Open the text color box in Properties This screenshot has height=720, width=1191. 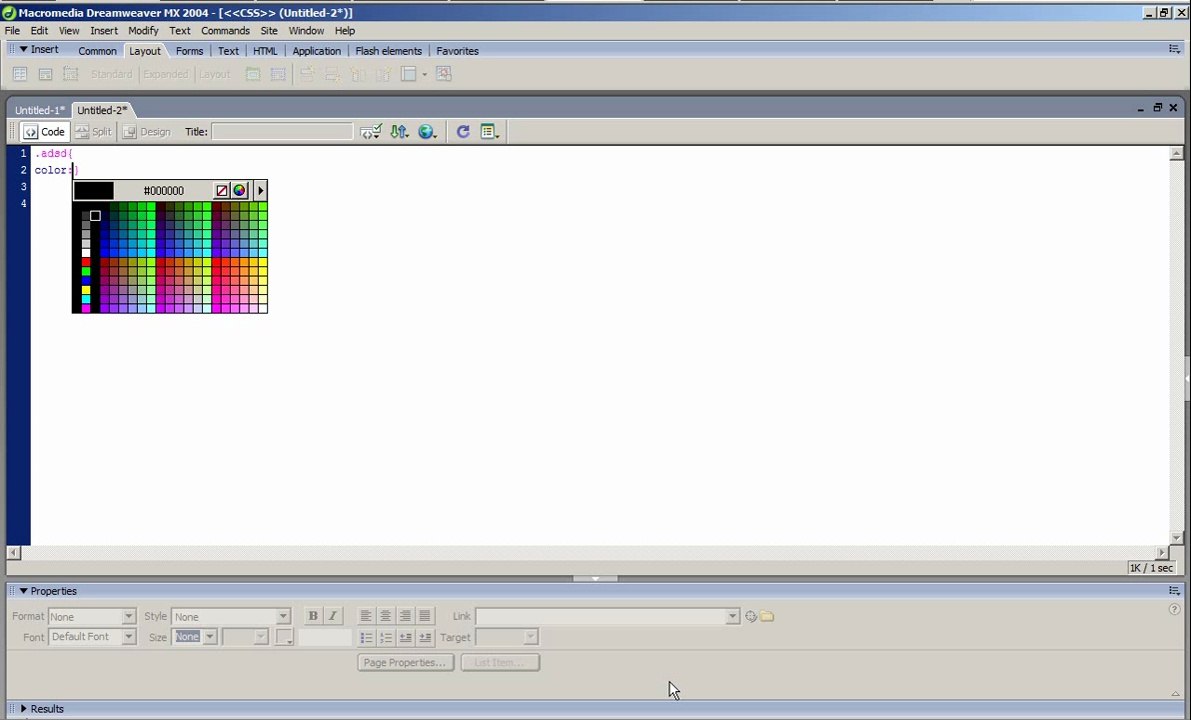pos(284,636)
